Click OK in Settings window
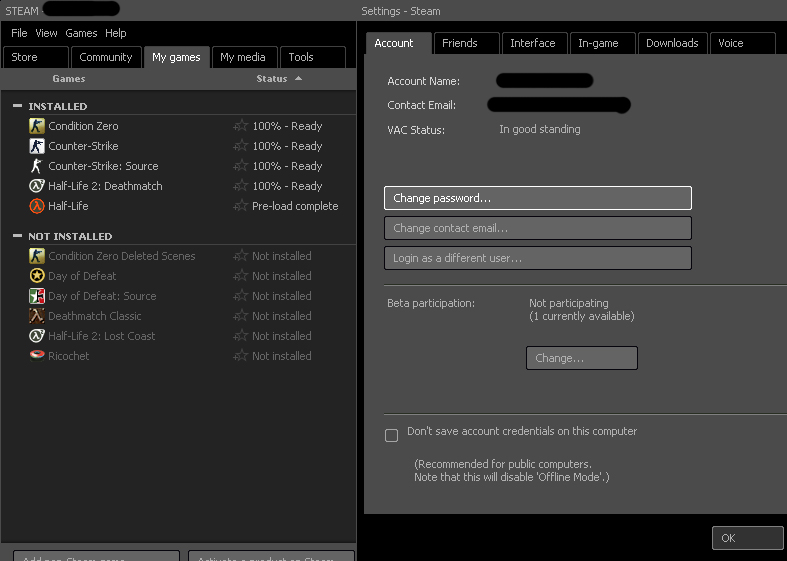787x561 pixels. tap(747, 538)
